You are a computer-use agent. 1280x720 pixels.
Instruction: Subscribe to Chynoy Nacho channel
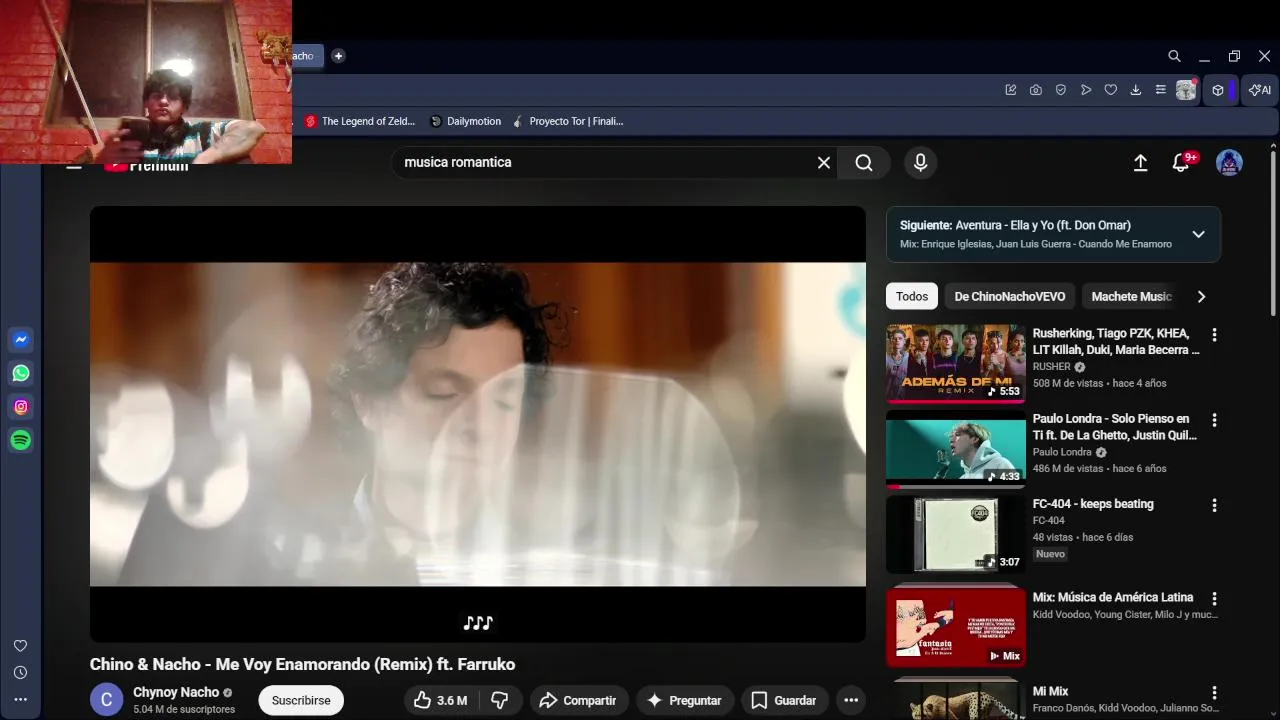tap(301, 700)
